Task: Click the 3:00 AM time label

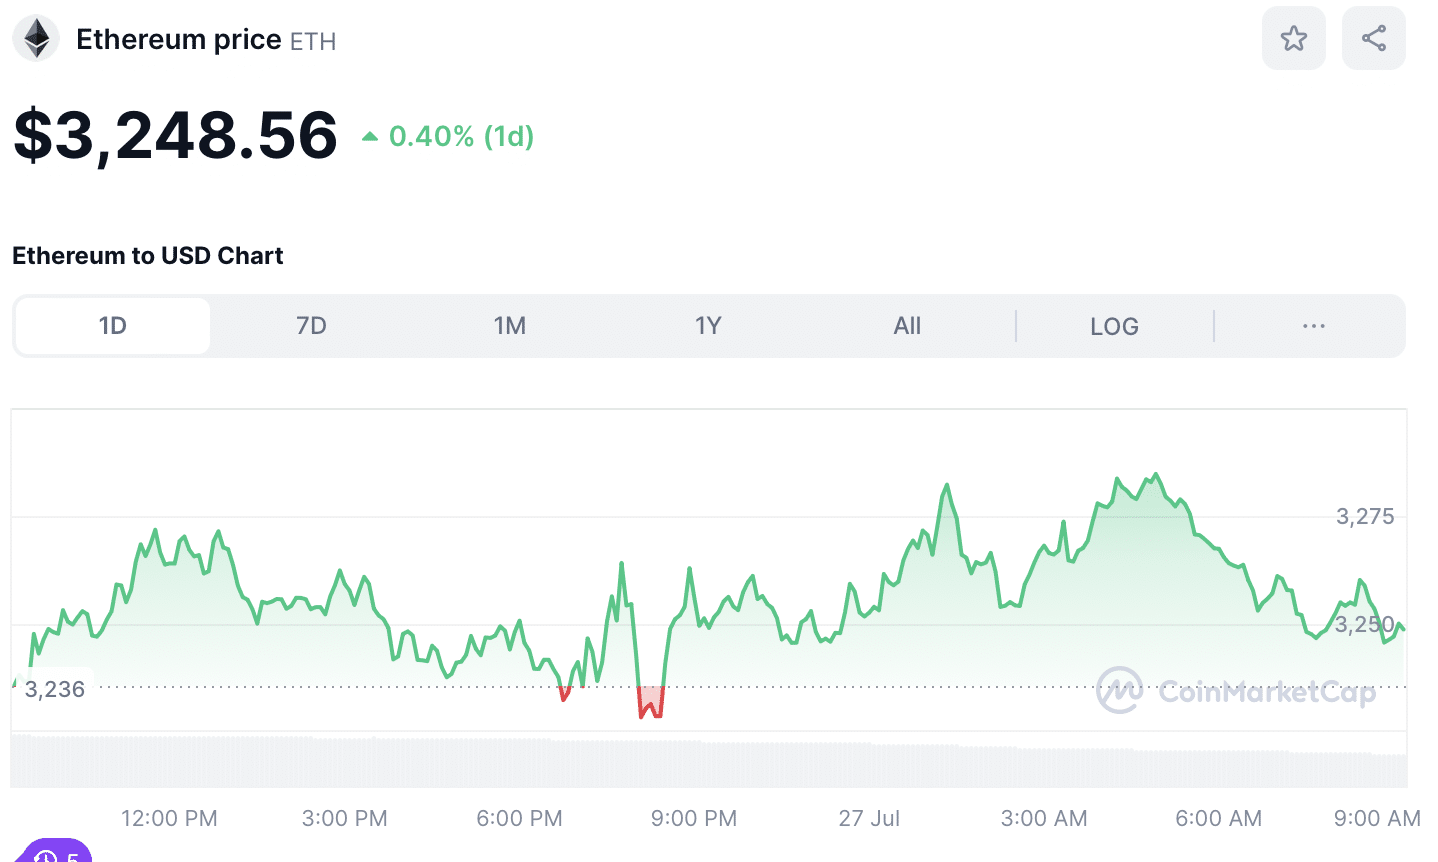Action: (1044, 818)
